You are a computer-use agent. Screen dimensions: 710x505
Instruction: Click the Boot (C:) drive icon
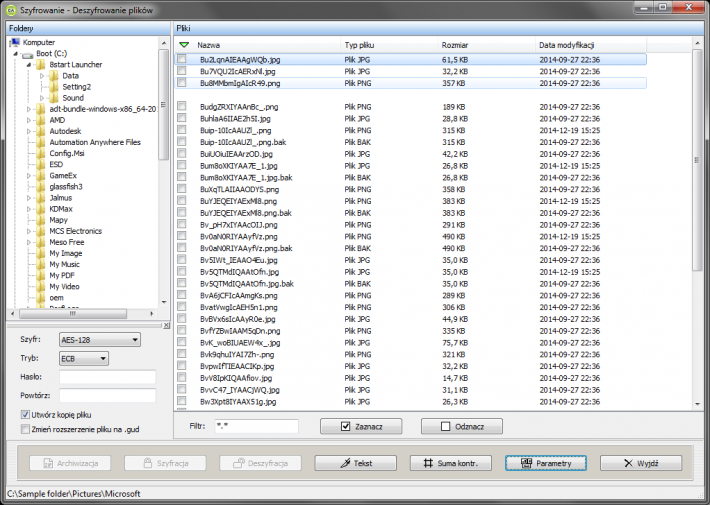point(28,53)
